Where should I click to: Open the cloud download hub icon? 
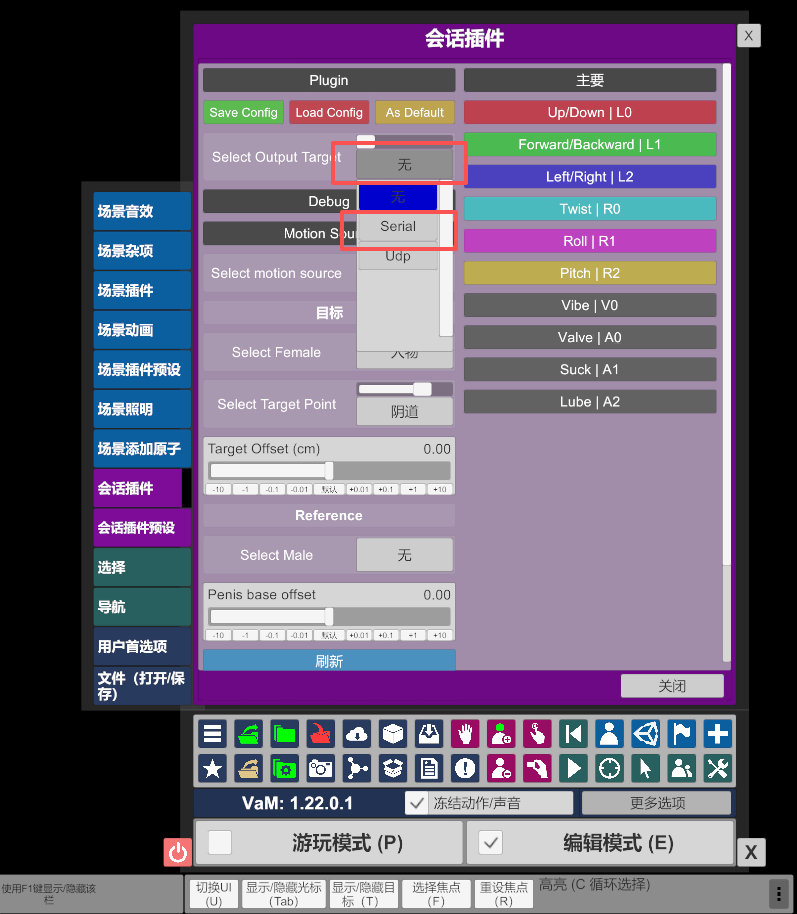point(357,733)
